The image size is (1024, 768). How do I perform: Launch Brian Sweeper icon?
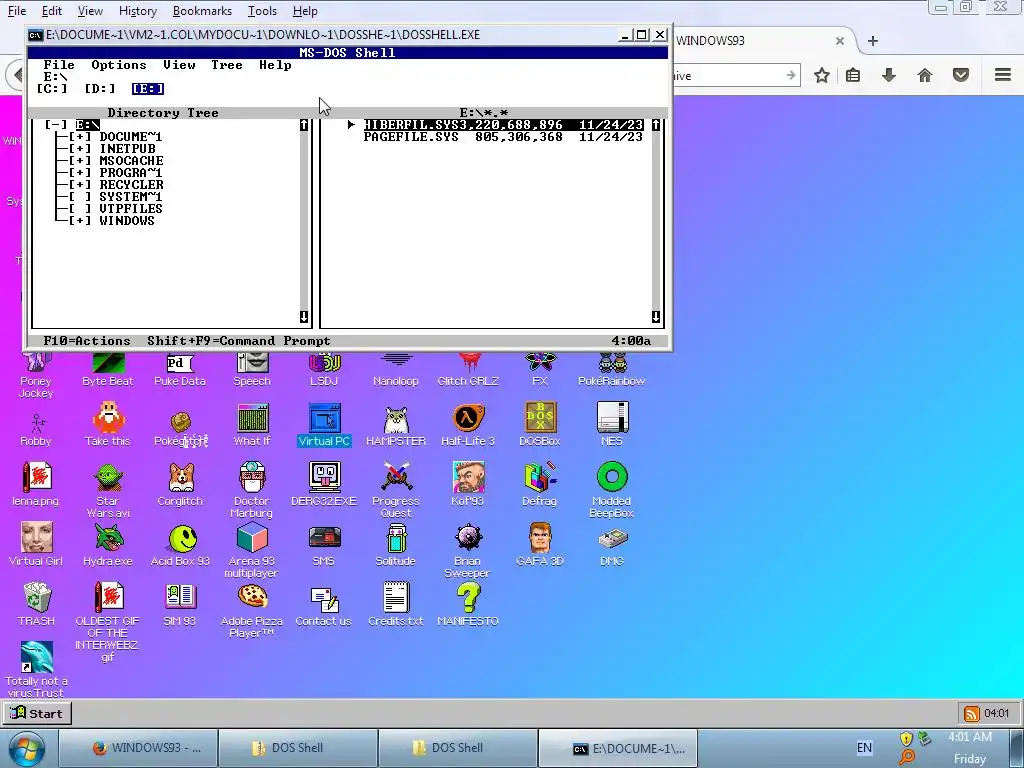[468, 550]
